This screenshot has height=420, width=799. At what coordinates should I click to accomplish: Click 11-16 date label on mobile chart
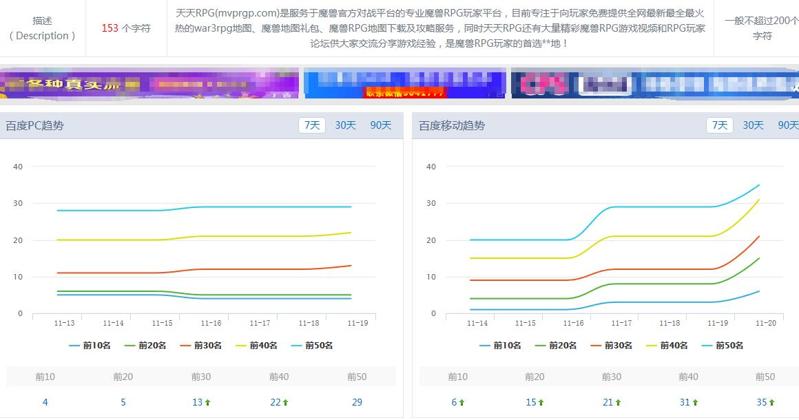[573, 323]
